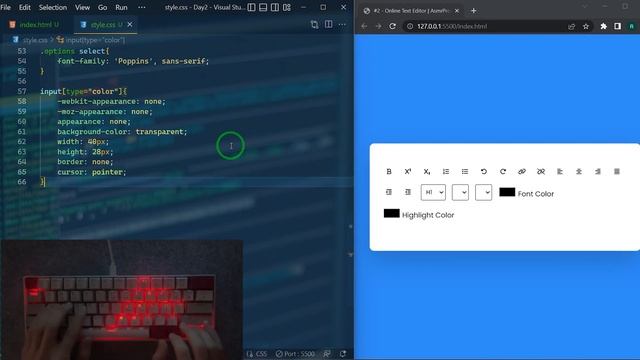Insert an ordered numbered list
Screen dimensions: 640x360
pyautogui.click(x=446, y=171)
